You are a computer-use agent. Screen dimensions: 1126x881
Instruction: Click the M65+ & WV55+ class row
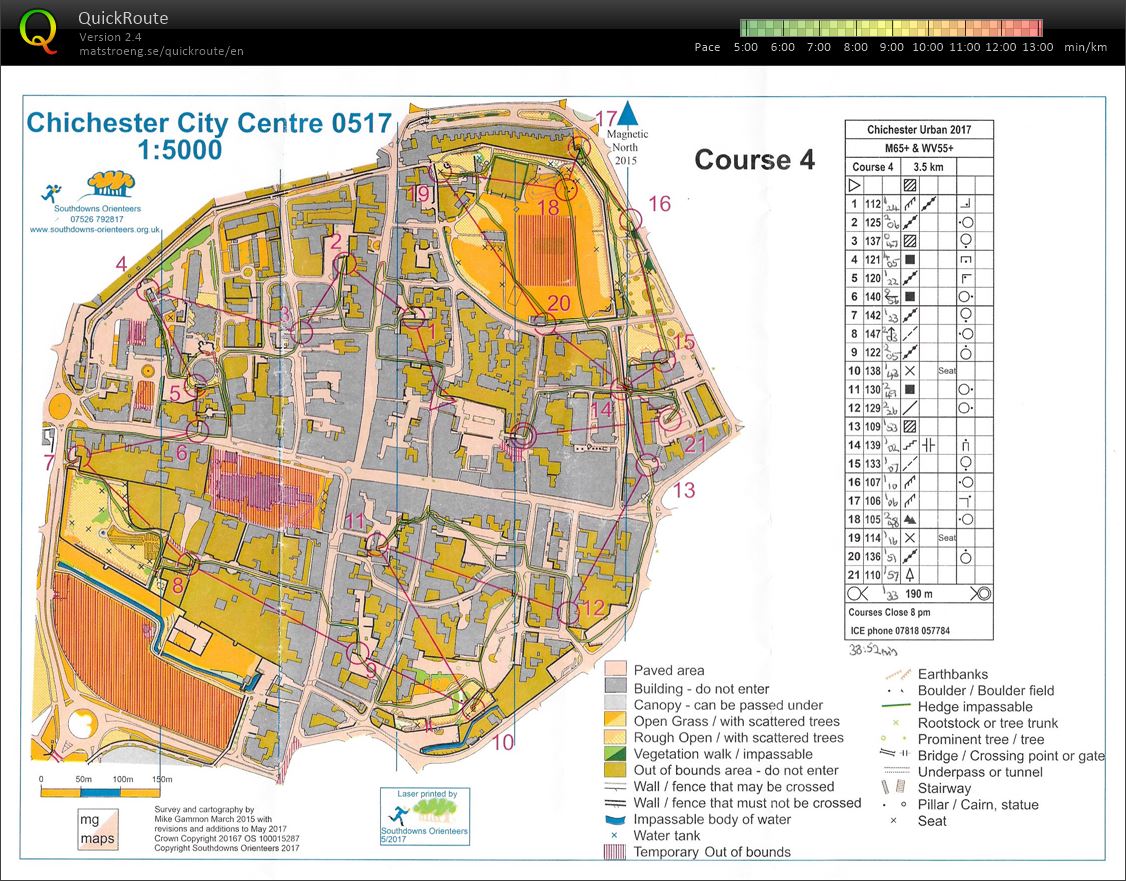(x=918, y=149)
